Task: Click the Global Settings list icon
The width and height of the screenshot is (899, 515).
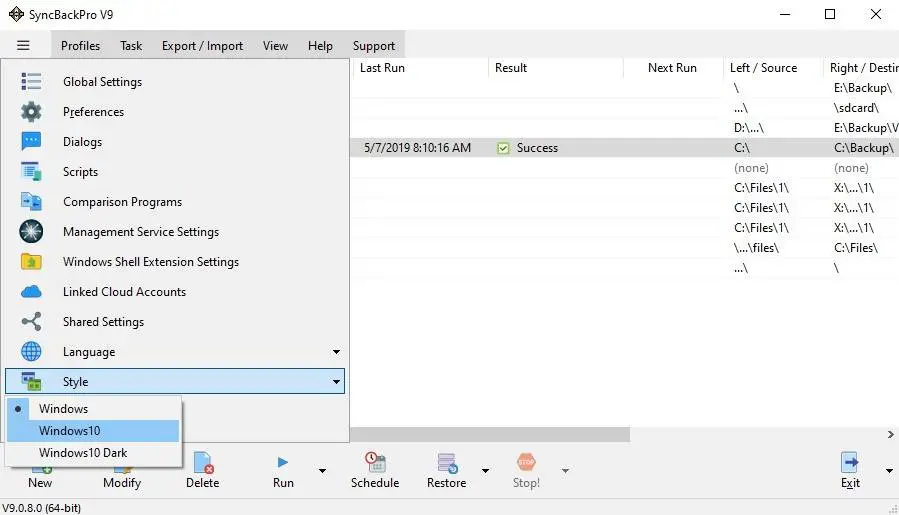Action: point(31,81)
